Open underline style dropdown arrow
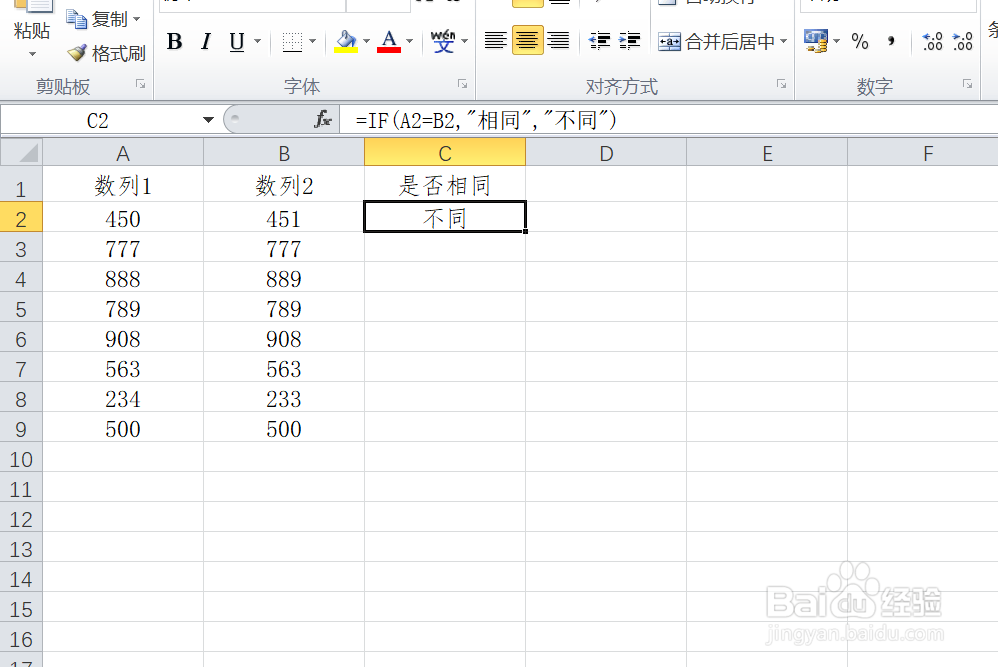Screen dimensions: 998x667 click(257, 41)
